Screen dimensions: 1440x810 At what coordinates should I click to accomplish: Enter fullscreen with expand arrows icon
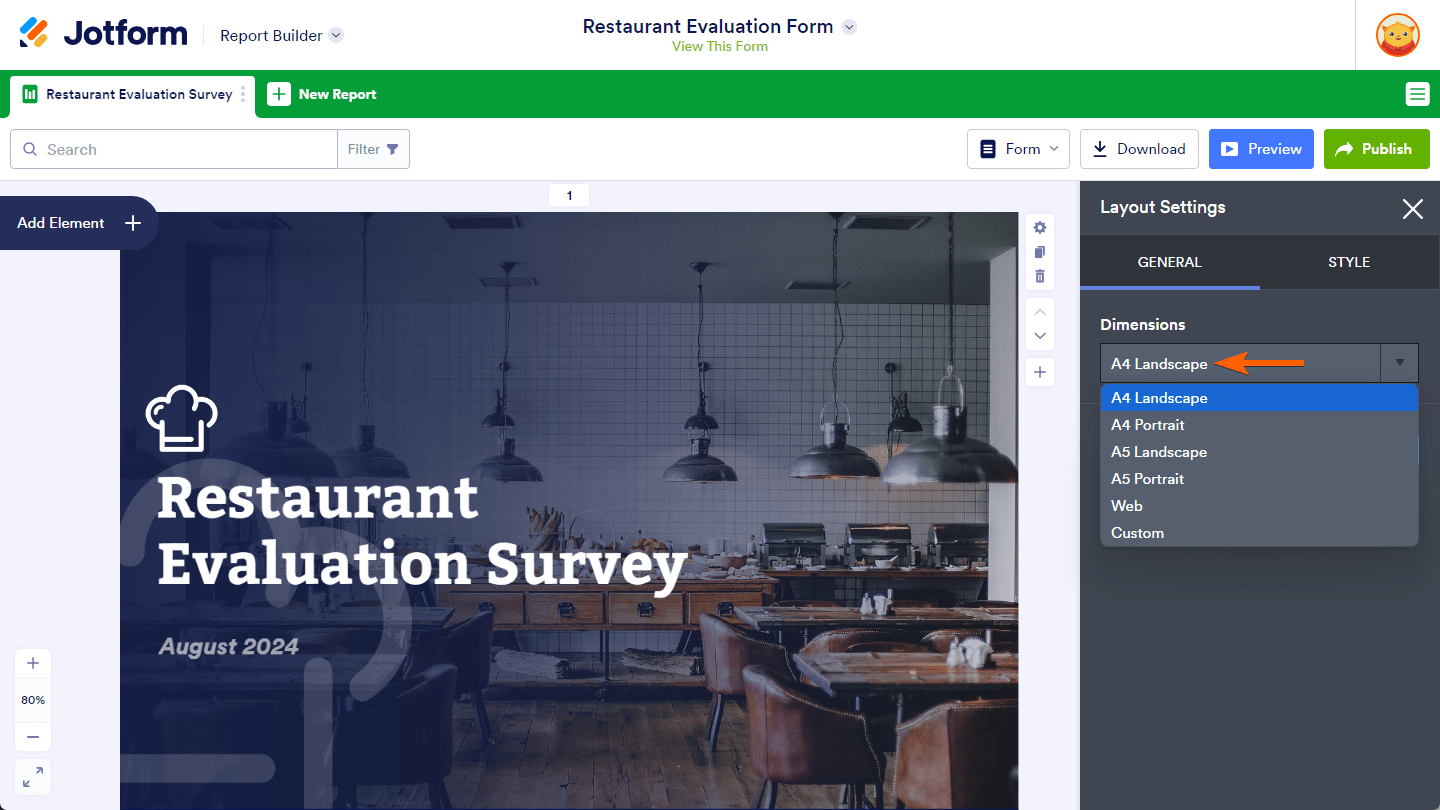pos(33,777)
